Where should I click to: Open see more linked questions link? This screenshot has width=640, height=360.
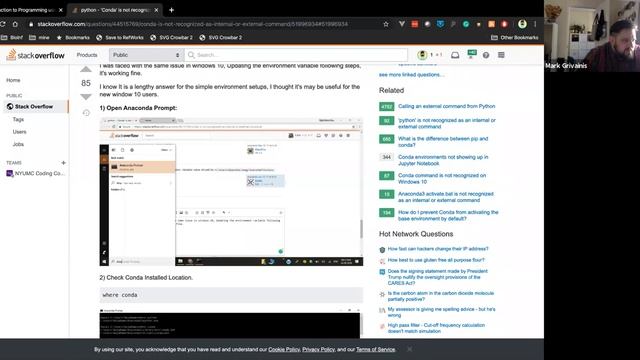[x=411, y=75]
